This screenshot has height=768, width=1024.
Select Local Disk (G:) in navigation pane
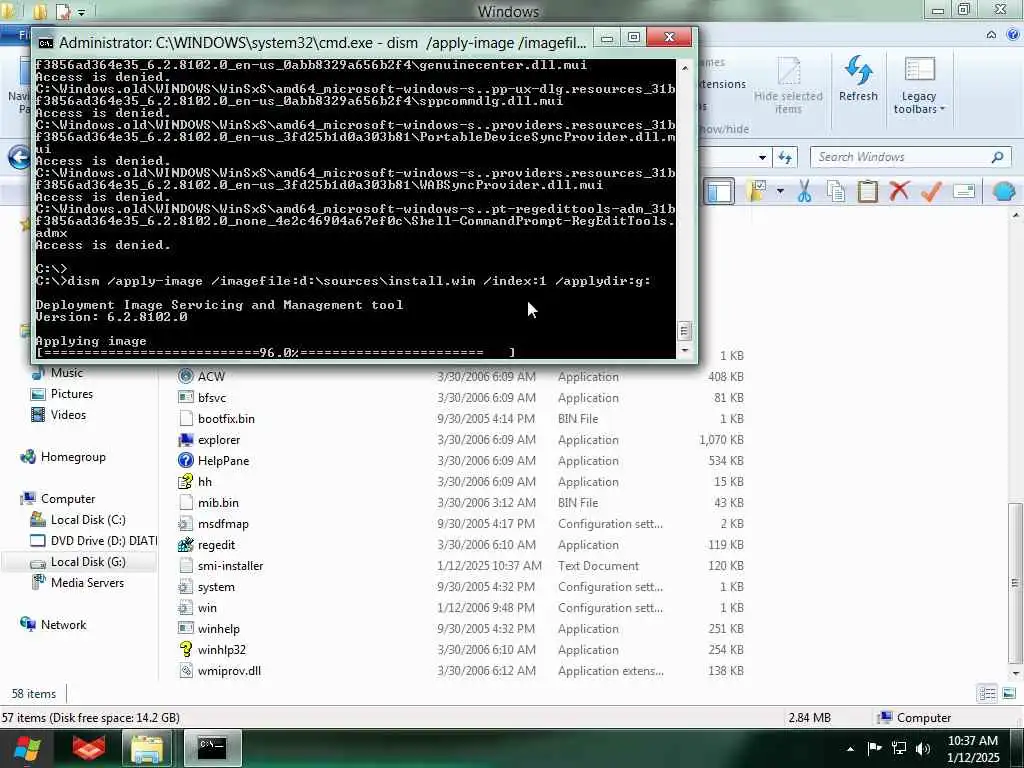click(88, 562)
